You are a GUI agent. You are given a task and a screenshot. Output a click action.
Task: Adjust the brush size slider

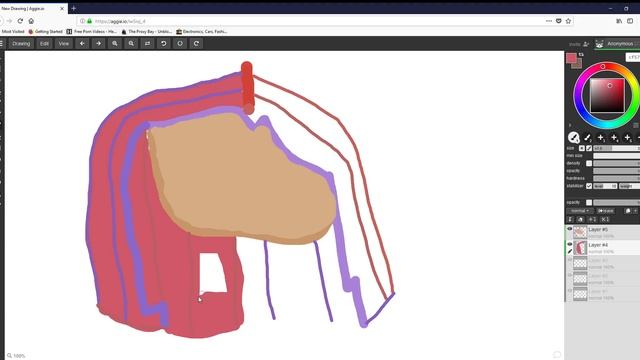coord(616,148)
